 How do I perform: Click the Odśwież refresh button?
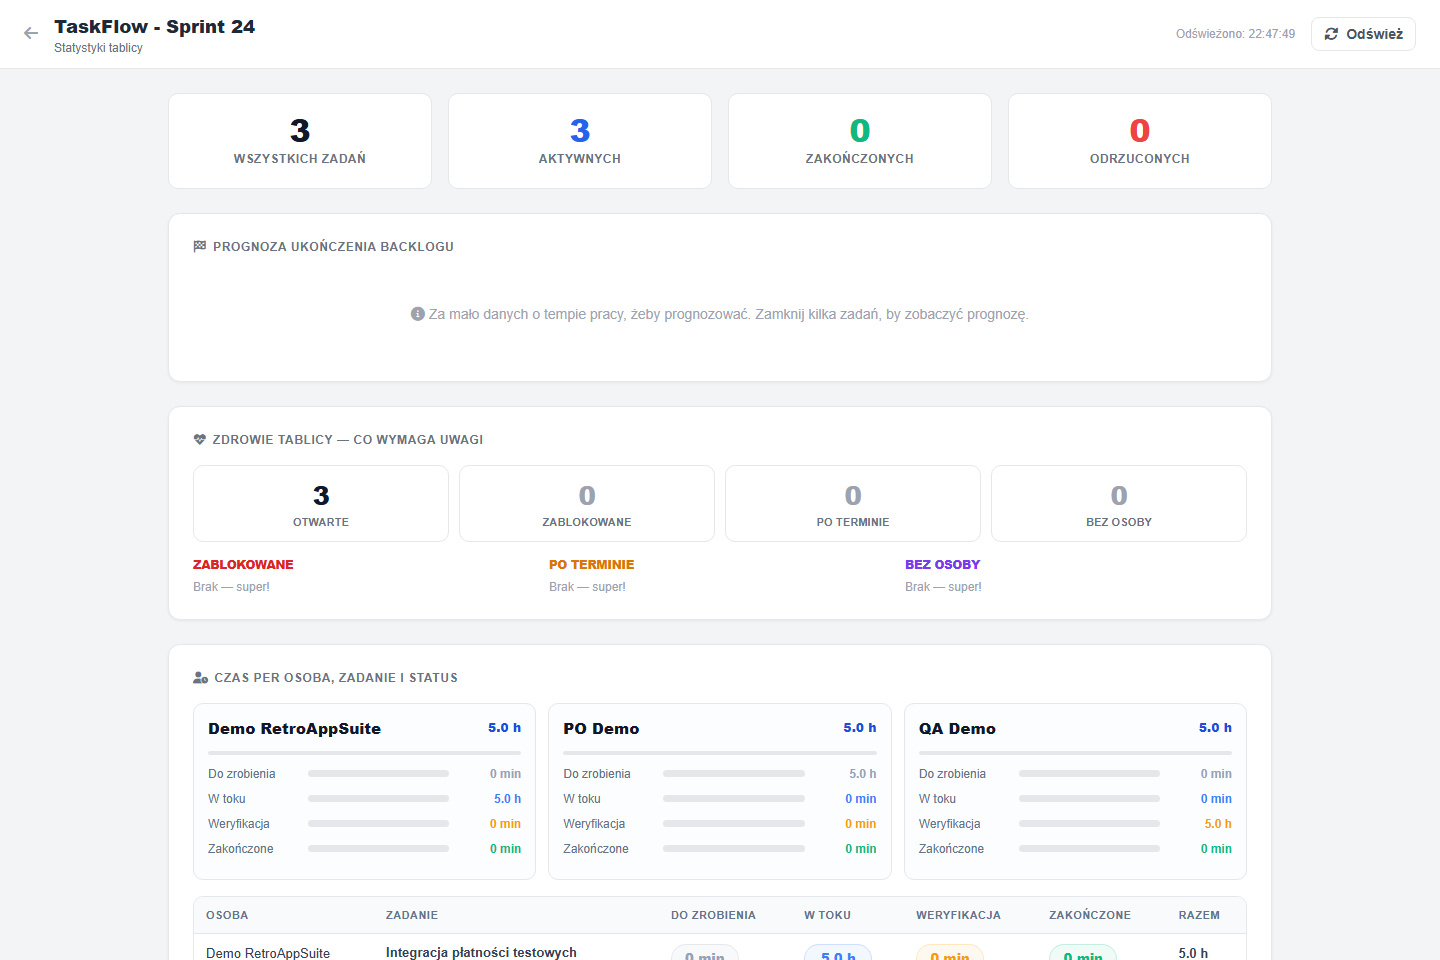(x=1363, y=34)
